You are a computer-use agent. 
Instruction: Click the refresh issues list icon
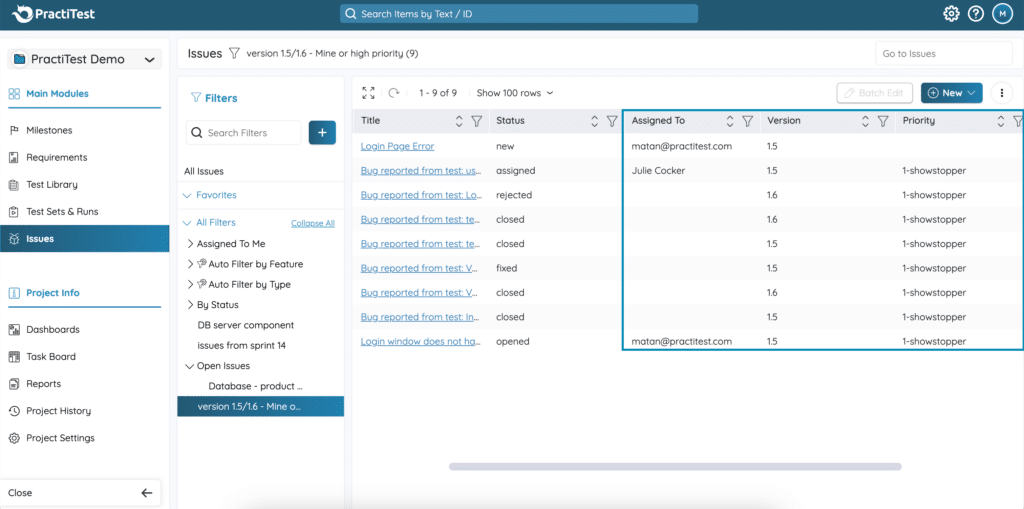(394, 93)
